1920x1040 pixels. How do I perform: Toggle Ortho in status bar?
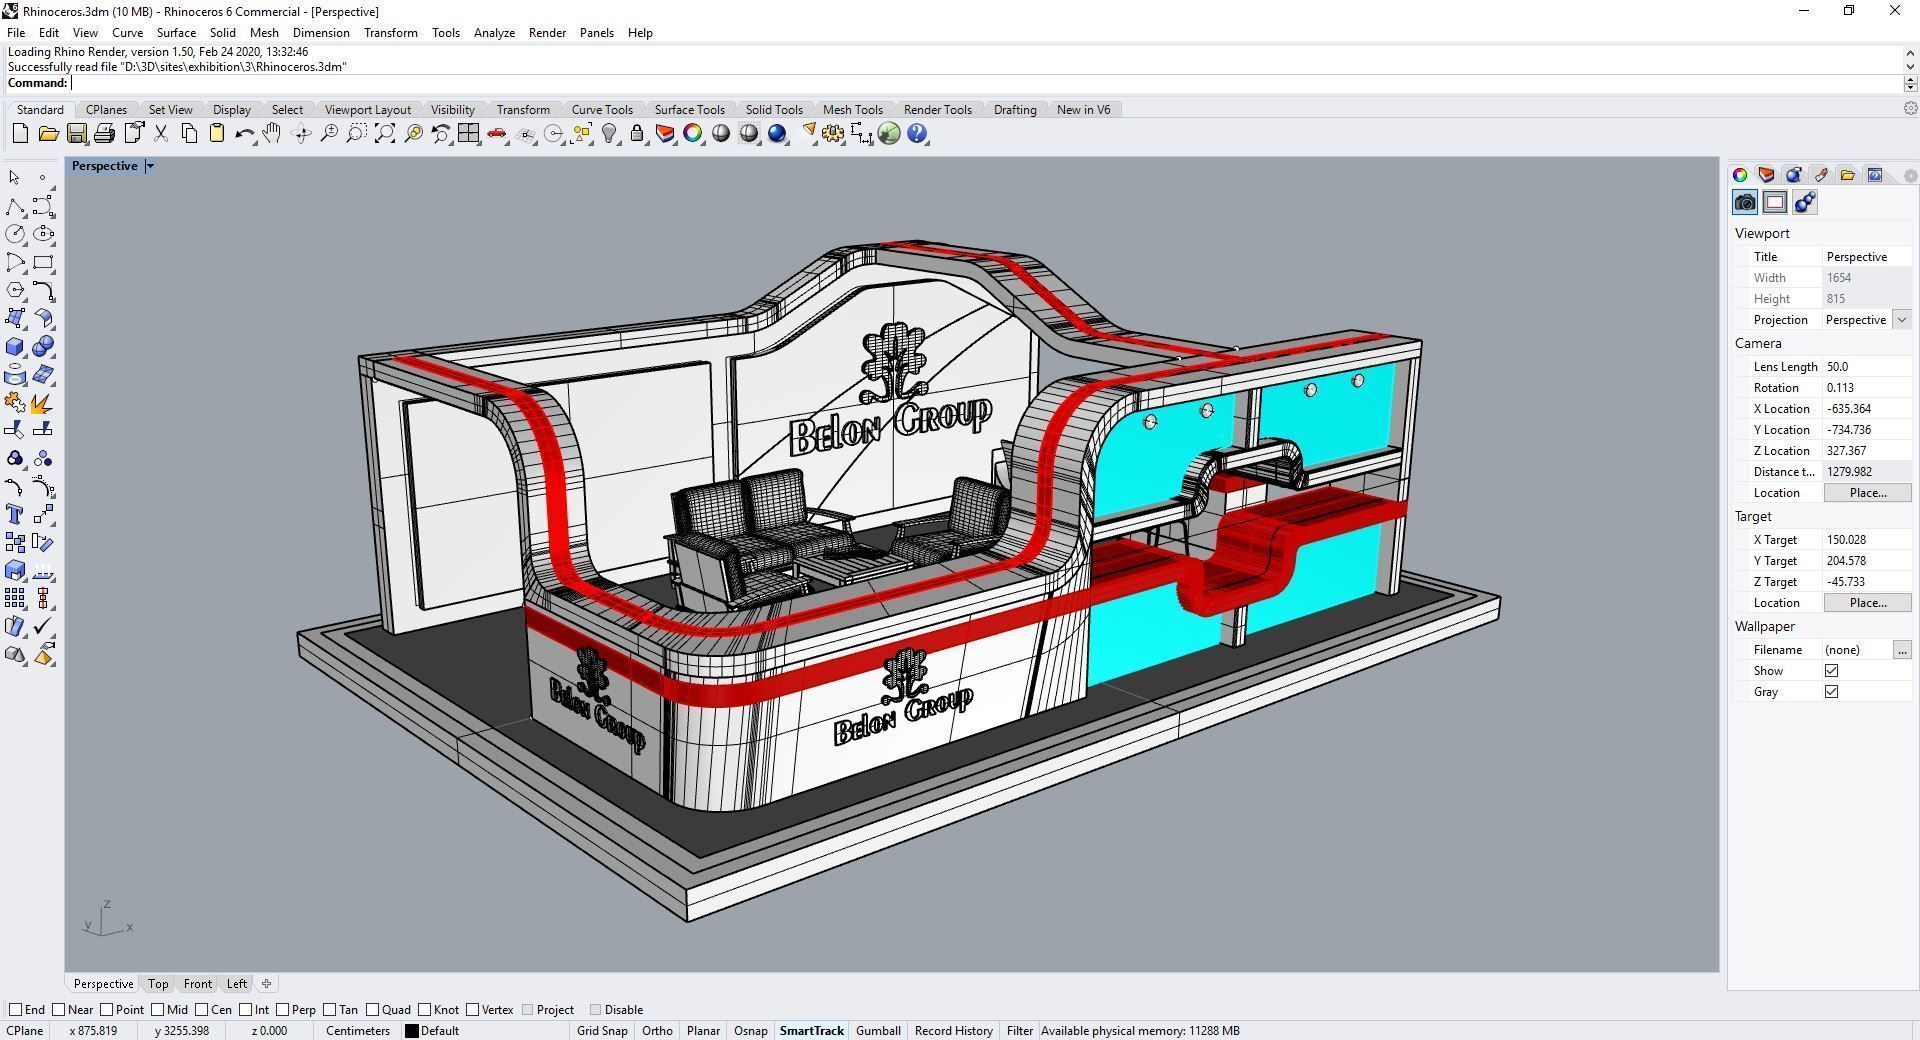pos(657,1031)
